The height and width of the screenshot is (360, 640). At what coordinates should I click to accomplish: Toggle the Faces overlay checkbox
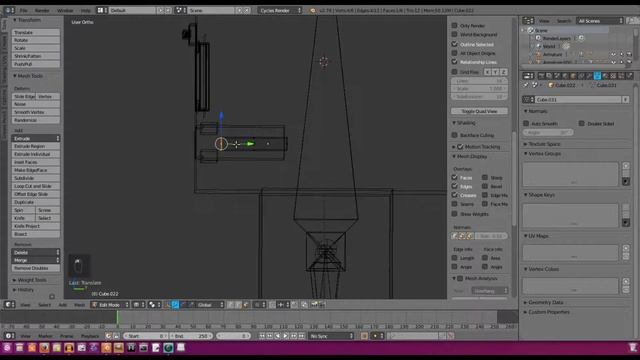click(454, 178)
